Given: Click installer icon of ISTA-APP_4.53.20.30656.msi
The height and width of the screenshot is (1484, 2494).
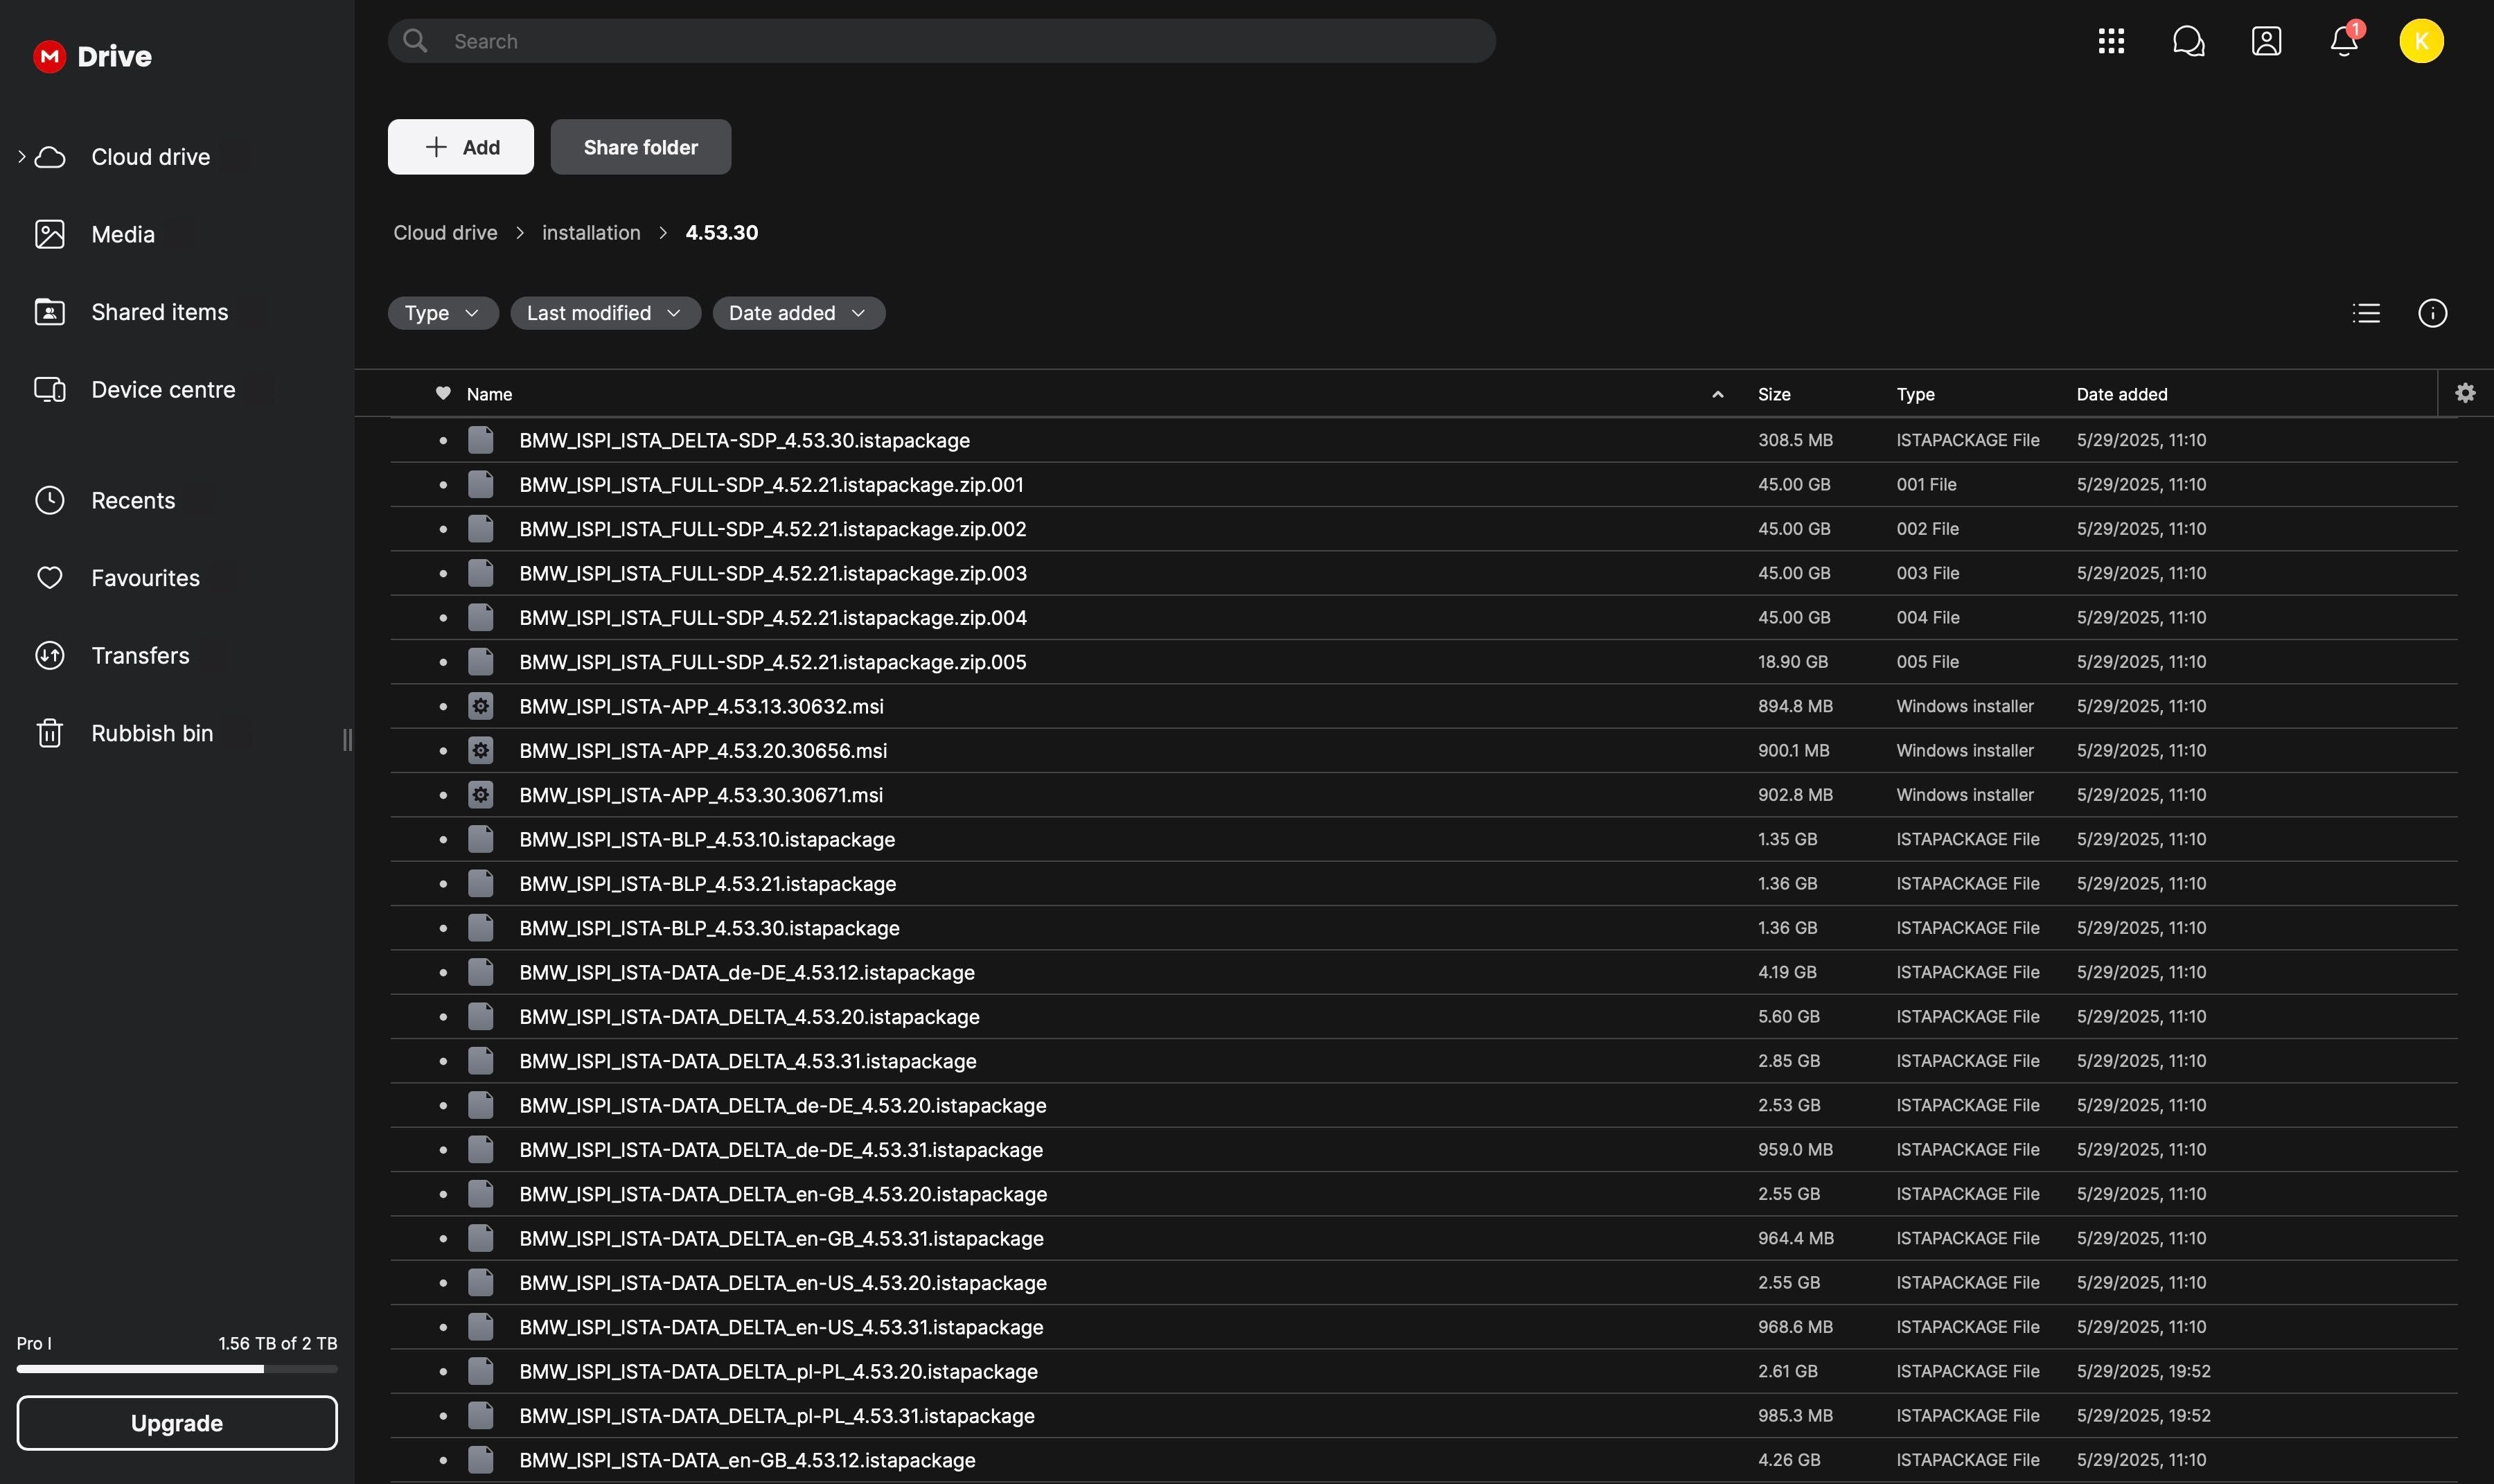Looking at the screenshot, I should (481, 750).
